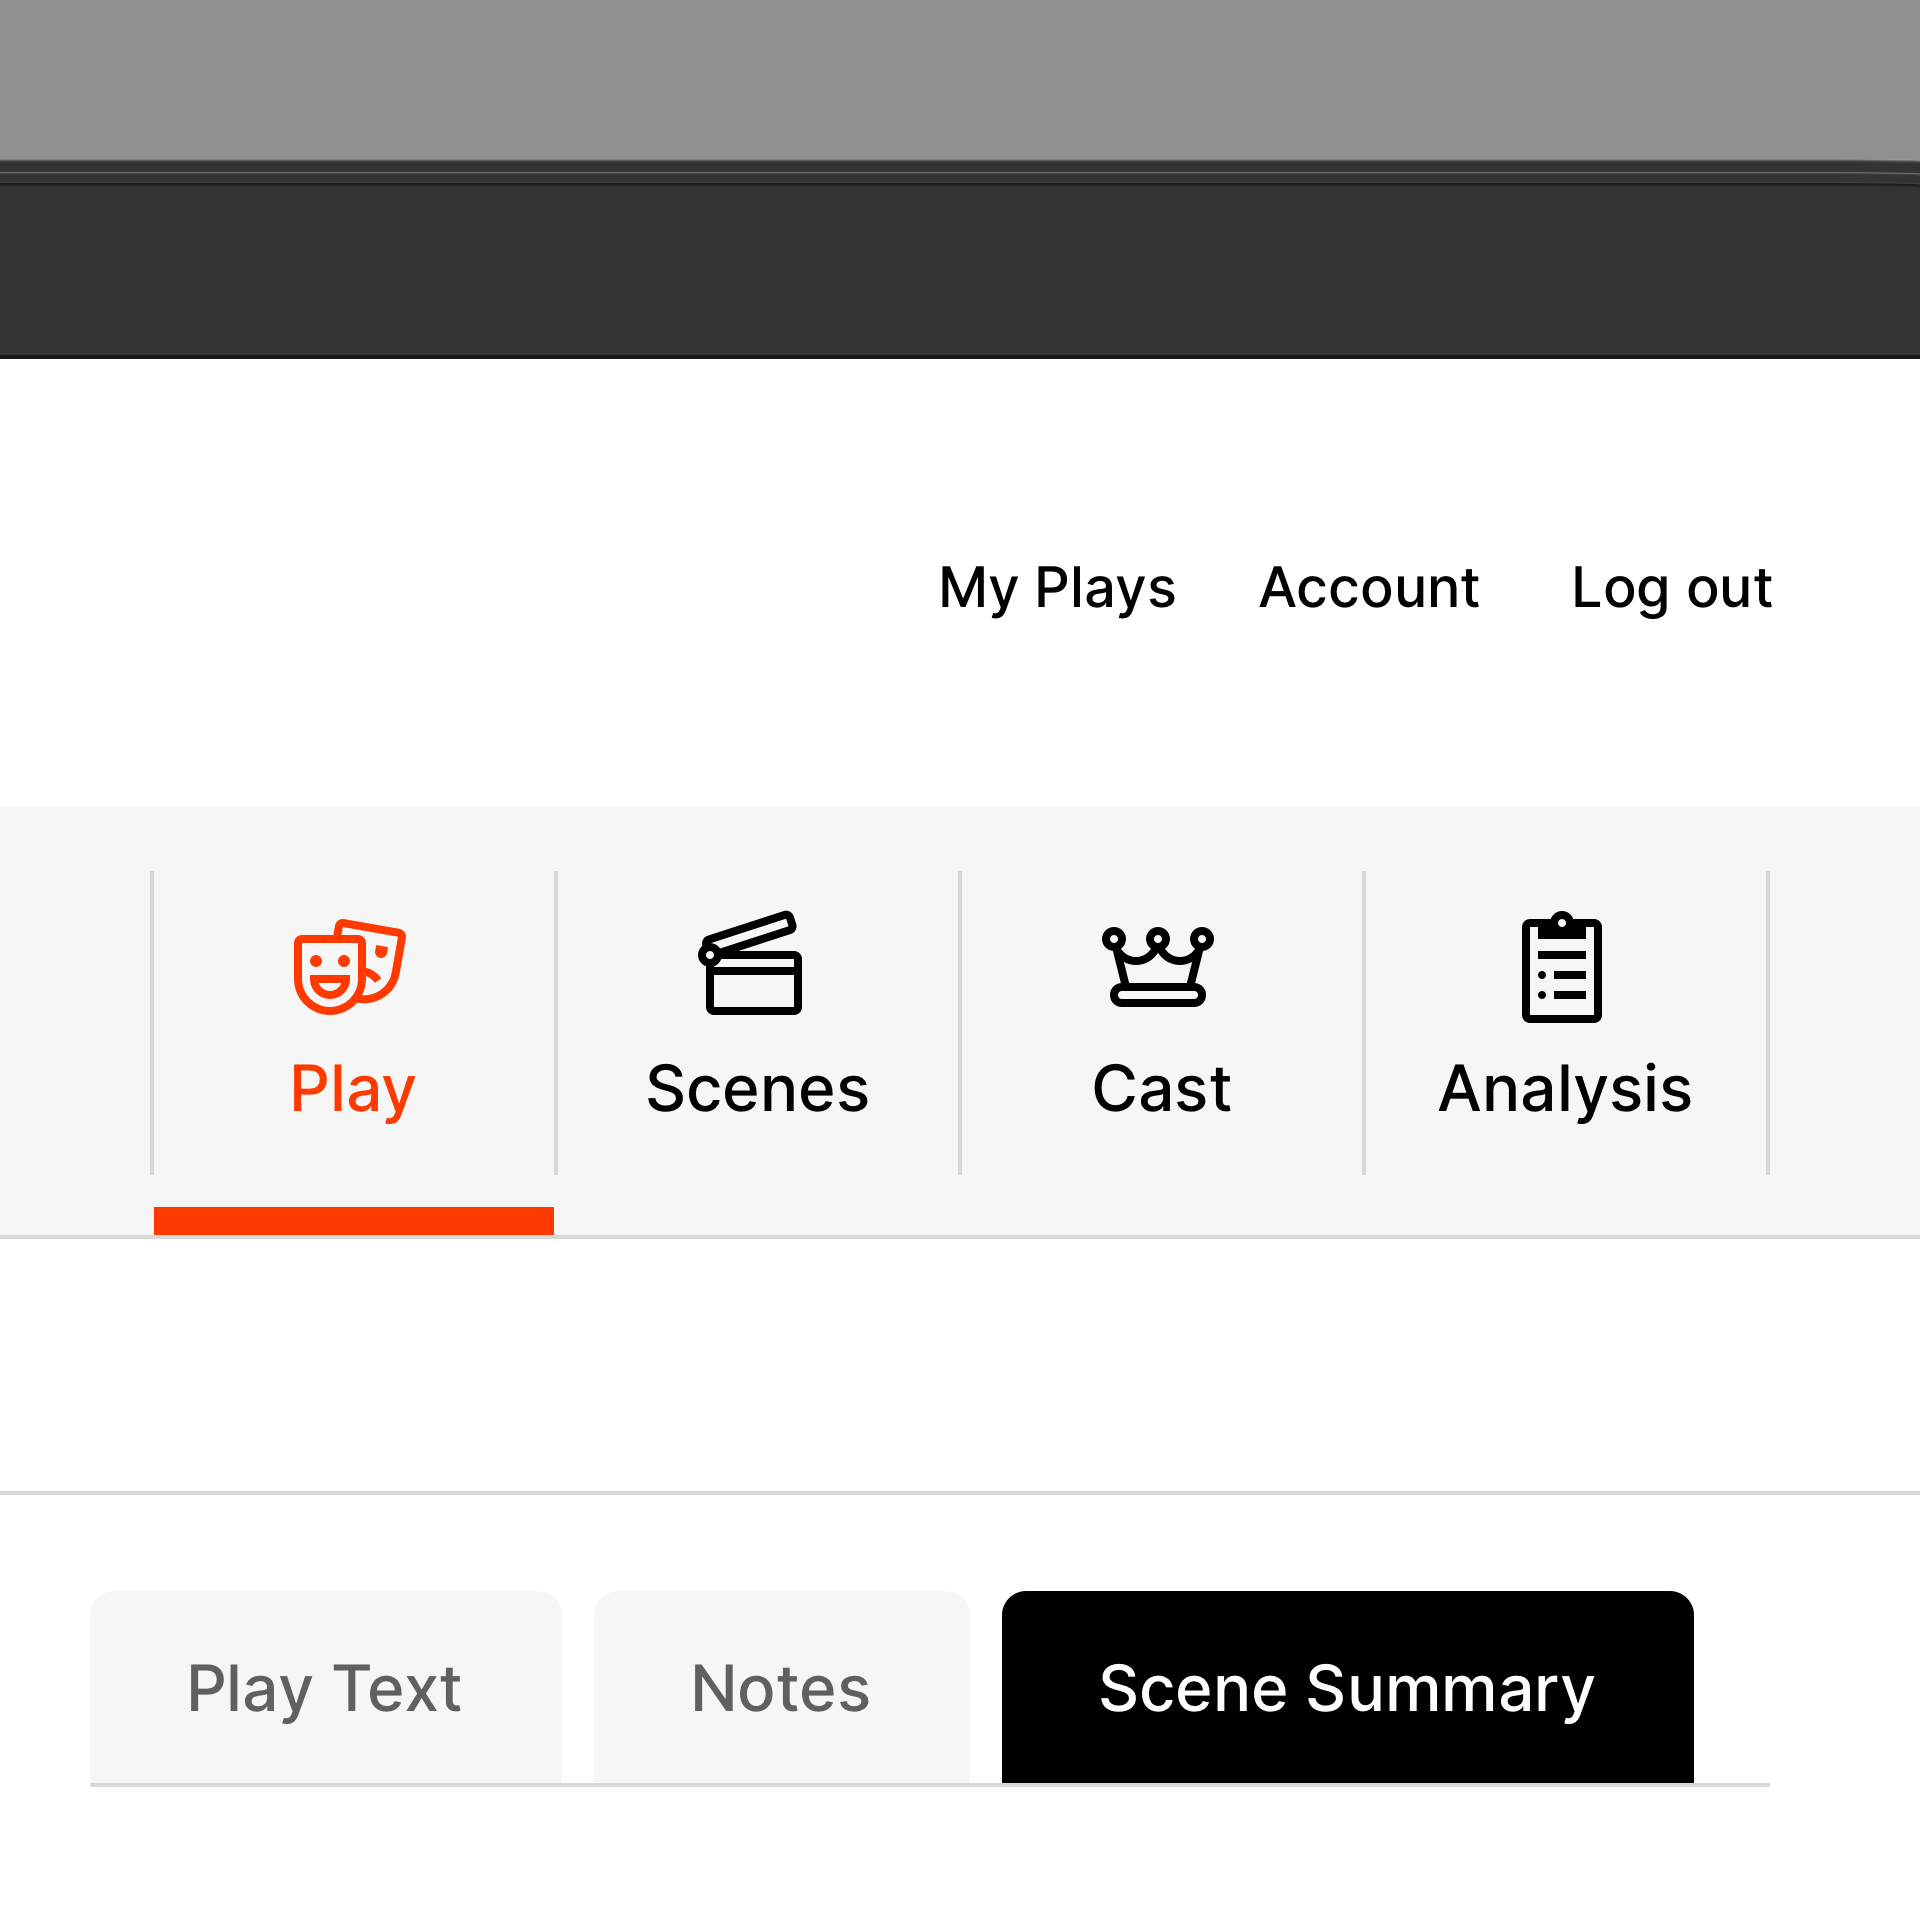
Task: Navigate to My Plays section
Action: (x=1057, y=585)
